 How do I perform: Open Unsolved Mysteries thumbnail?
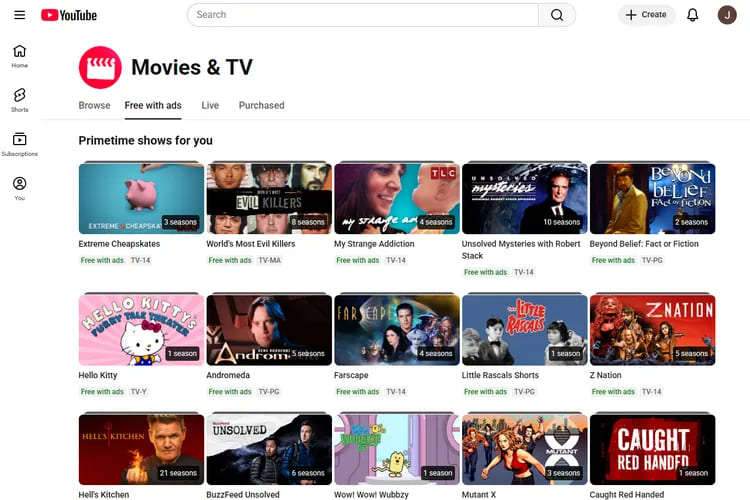click(x=524, y=199)
